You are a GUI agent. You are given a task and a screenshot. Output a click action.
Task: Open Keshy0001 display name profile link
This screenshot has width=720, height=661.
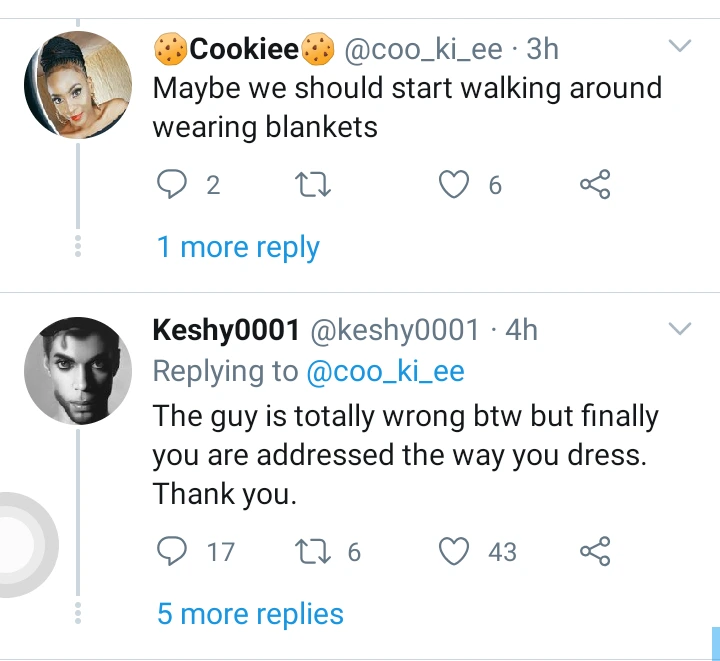point(226,330)
